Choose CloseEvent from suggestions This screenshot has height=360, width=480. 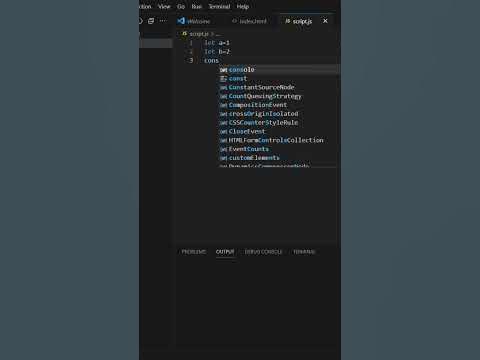click(x=278, y=131)
